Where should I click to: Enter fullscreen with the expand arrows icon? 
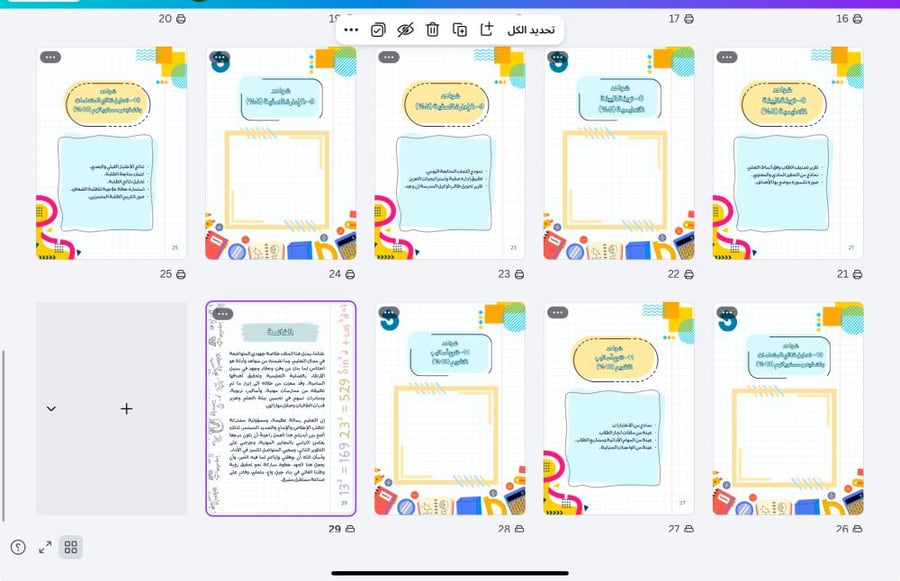click(45, 547)
